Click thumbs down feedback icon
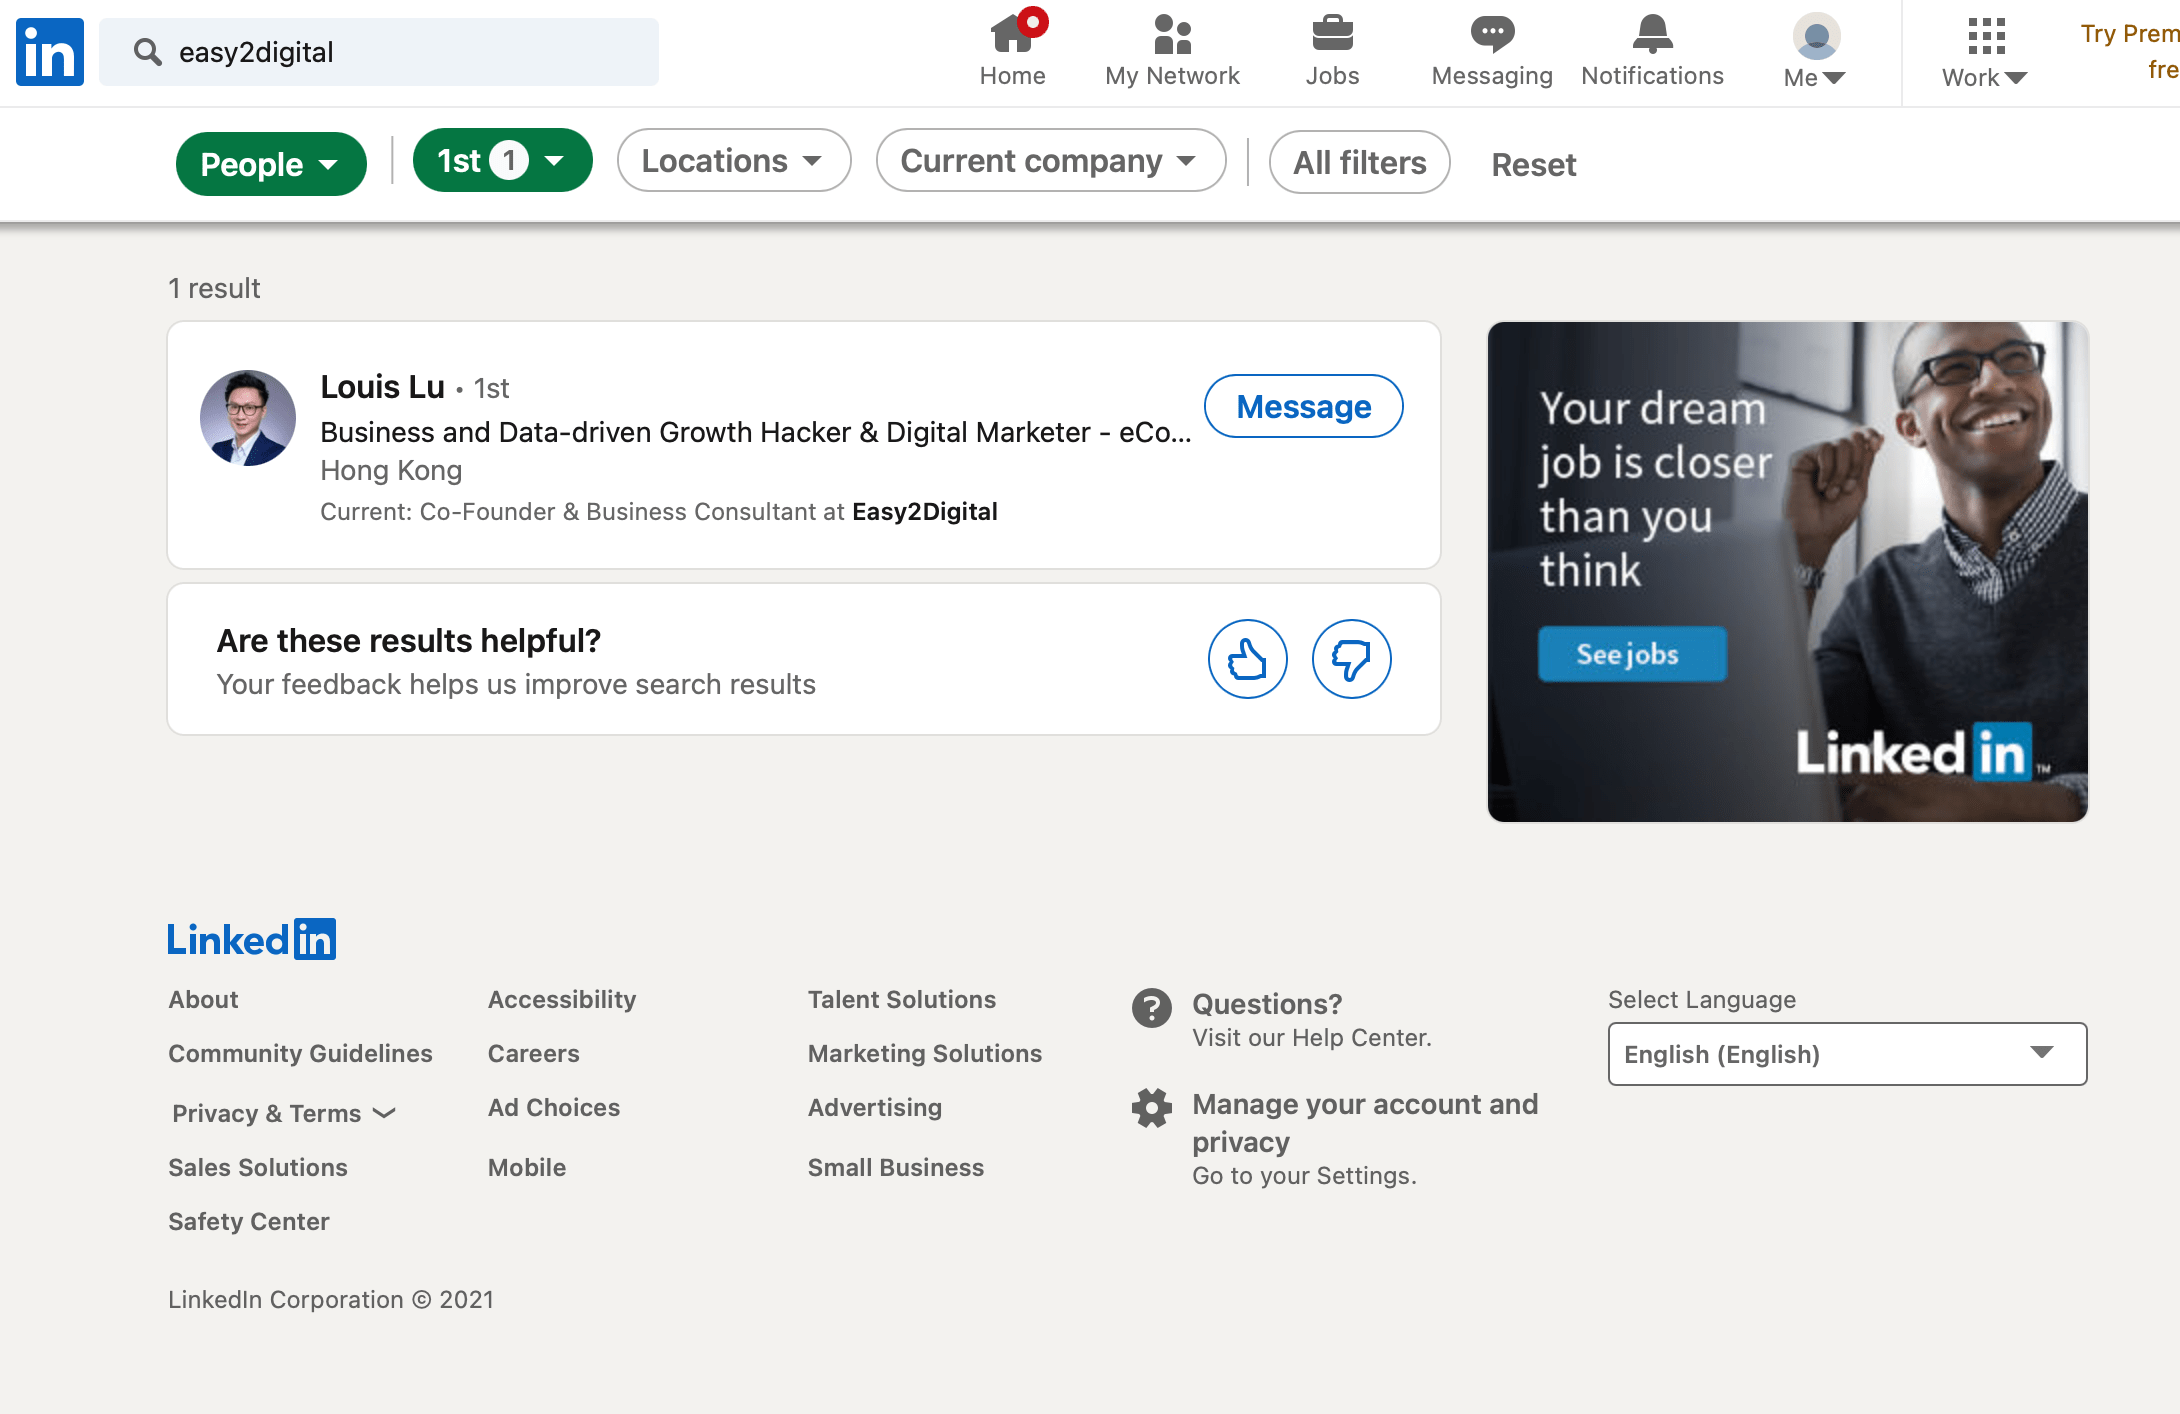 click(x=1351, y=659)
